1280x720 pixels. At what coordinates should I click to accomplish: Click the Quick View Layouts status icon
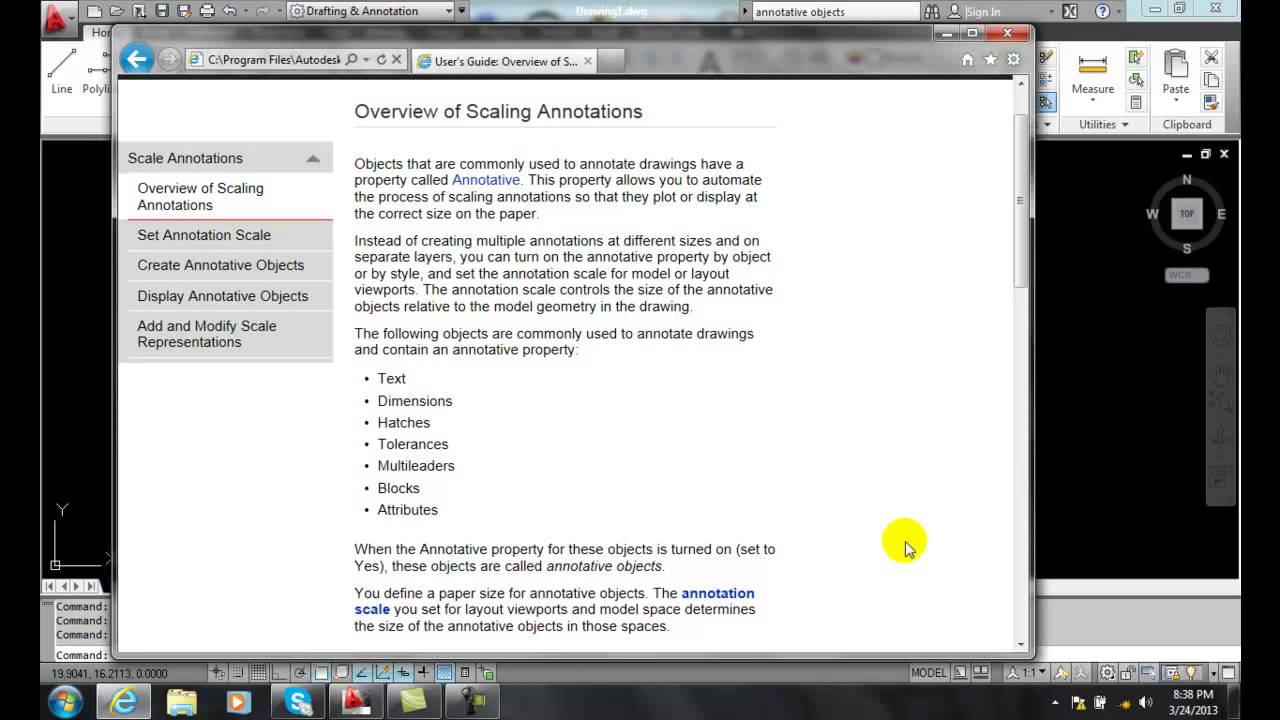[960, 673]
